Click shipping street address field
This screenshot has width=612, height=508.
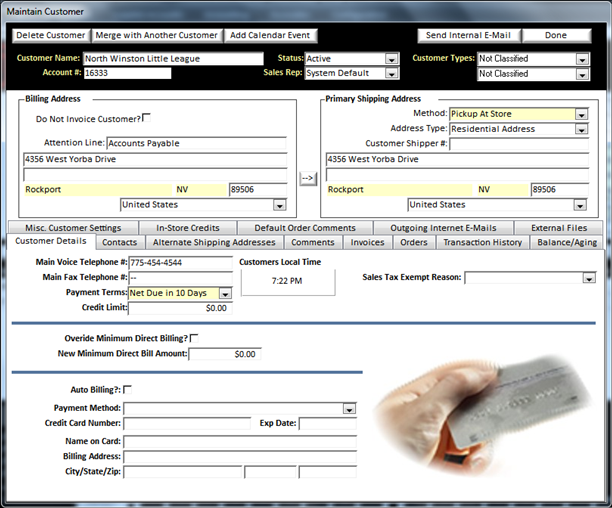click(x=457, y=159)
